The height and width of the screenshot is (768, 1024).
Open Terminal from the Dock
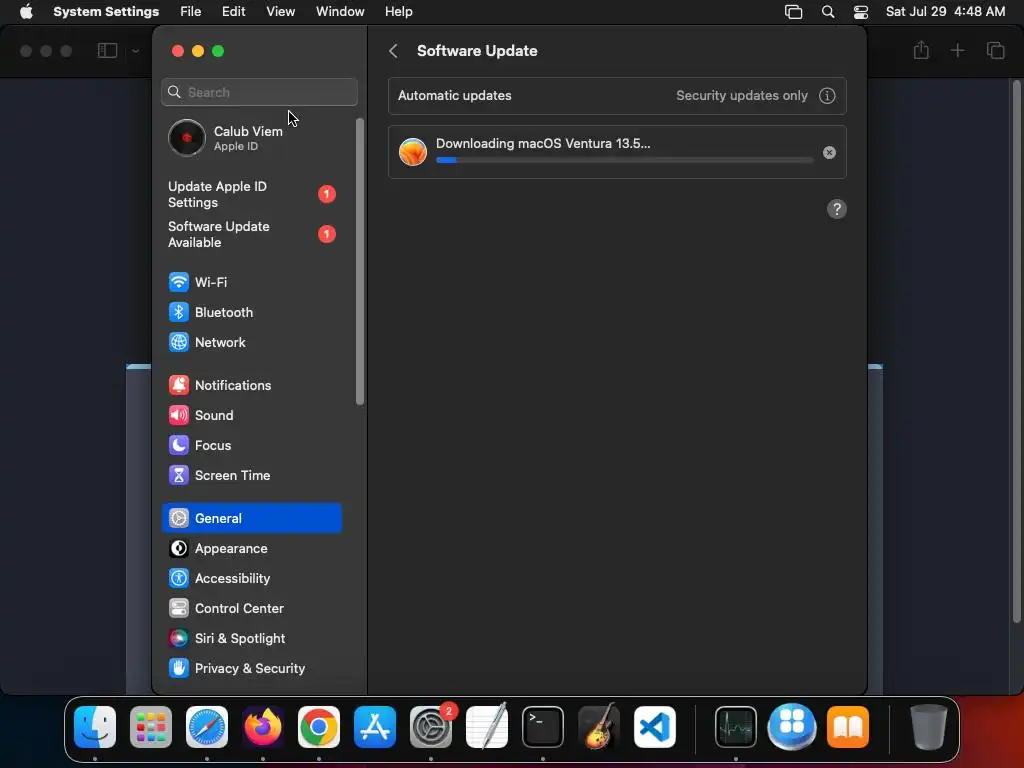[543, 727]
